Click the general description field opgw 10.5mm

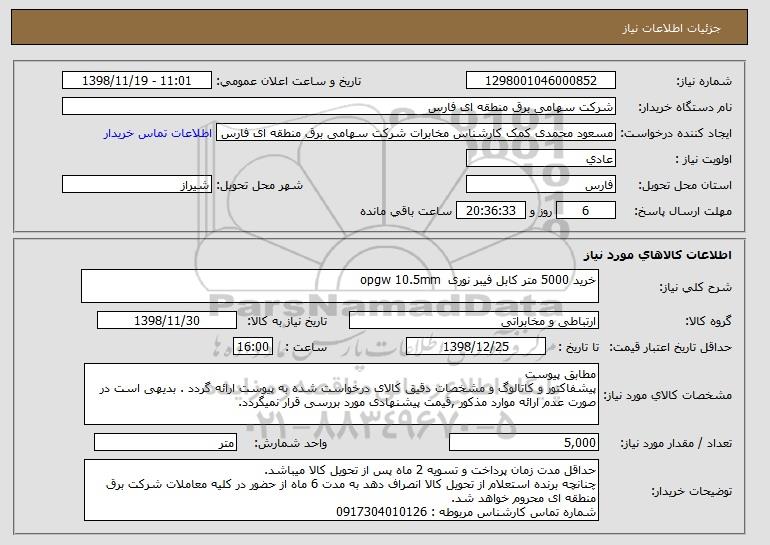(x=340, y=286)
